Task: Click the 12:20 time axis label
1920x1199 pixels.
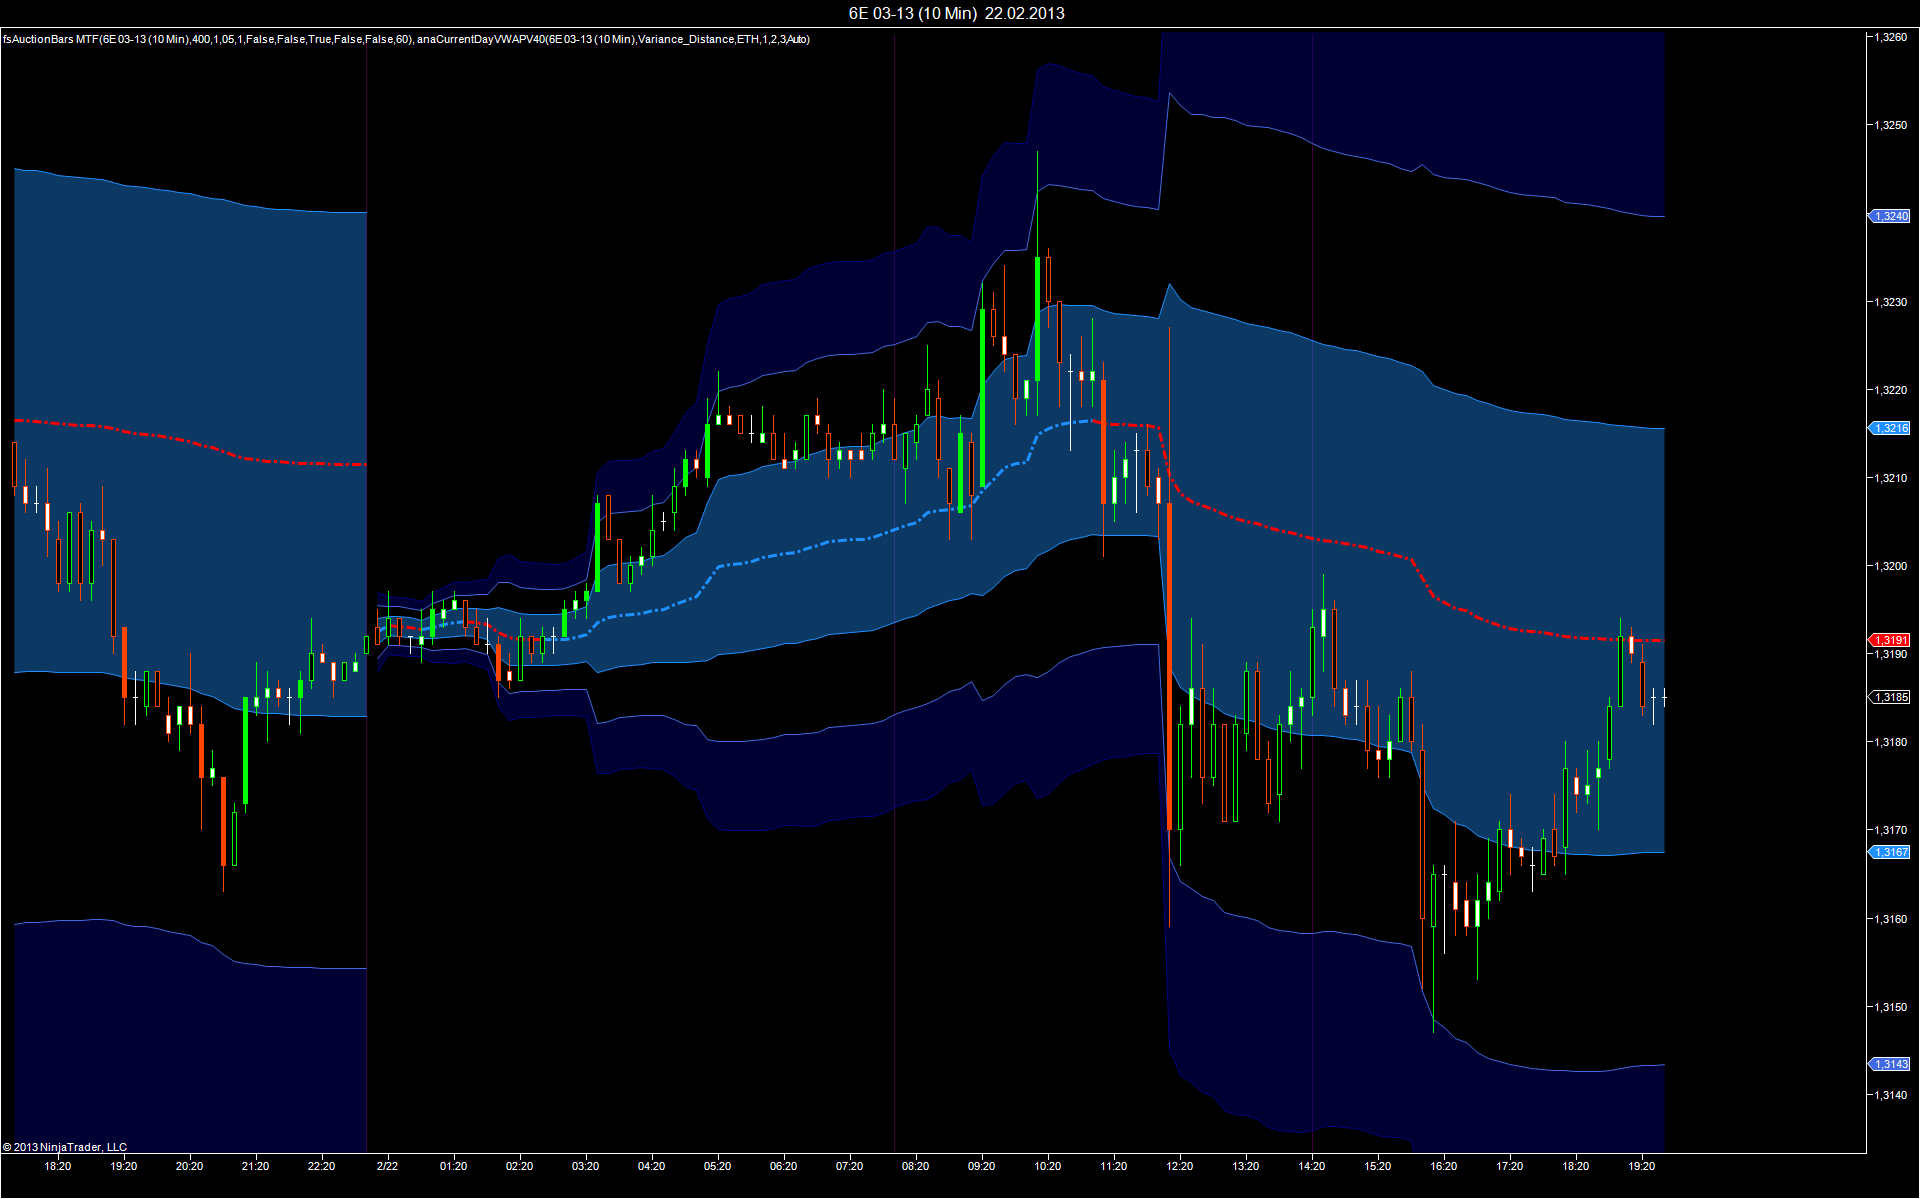Action: point(1179,1166)
